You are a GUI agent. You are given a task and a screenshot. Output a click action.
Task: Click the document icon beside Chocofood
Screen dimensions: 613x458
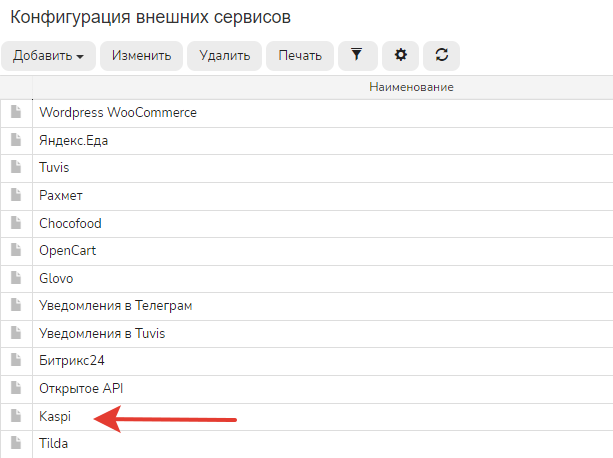16,222
